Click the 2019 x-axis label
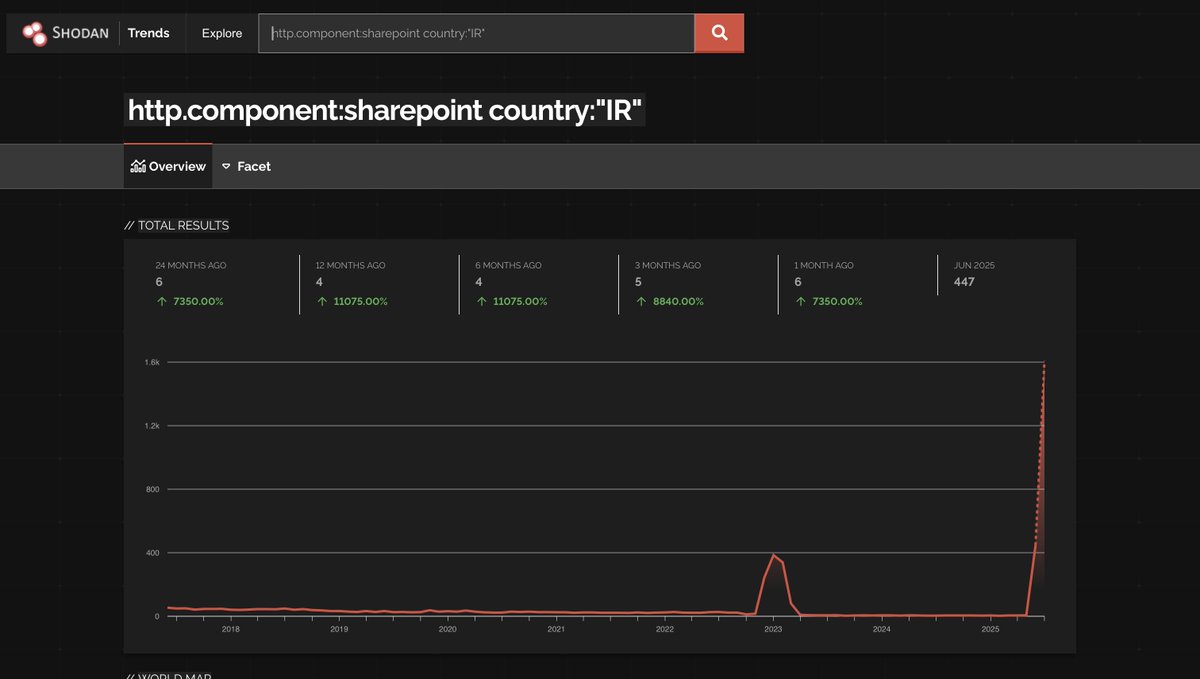 (339, 629)
